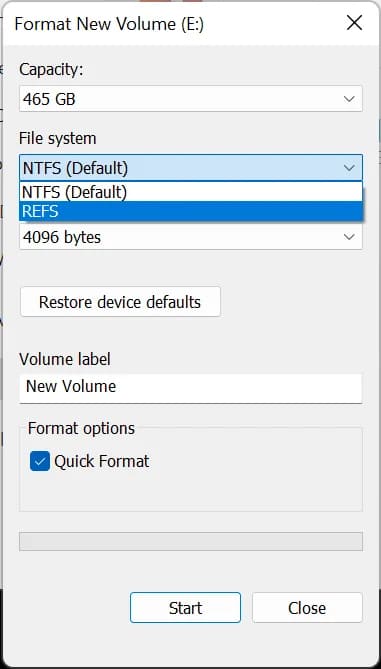Click the Capacity label
The width and height of the screenshot is (381, 669).
pyautogui.click(x=51, y=69)
